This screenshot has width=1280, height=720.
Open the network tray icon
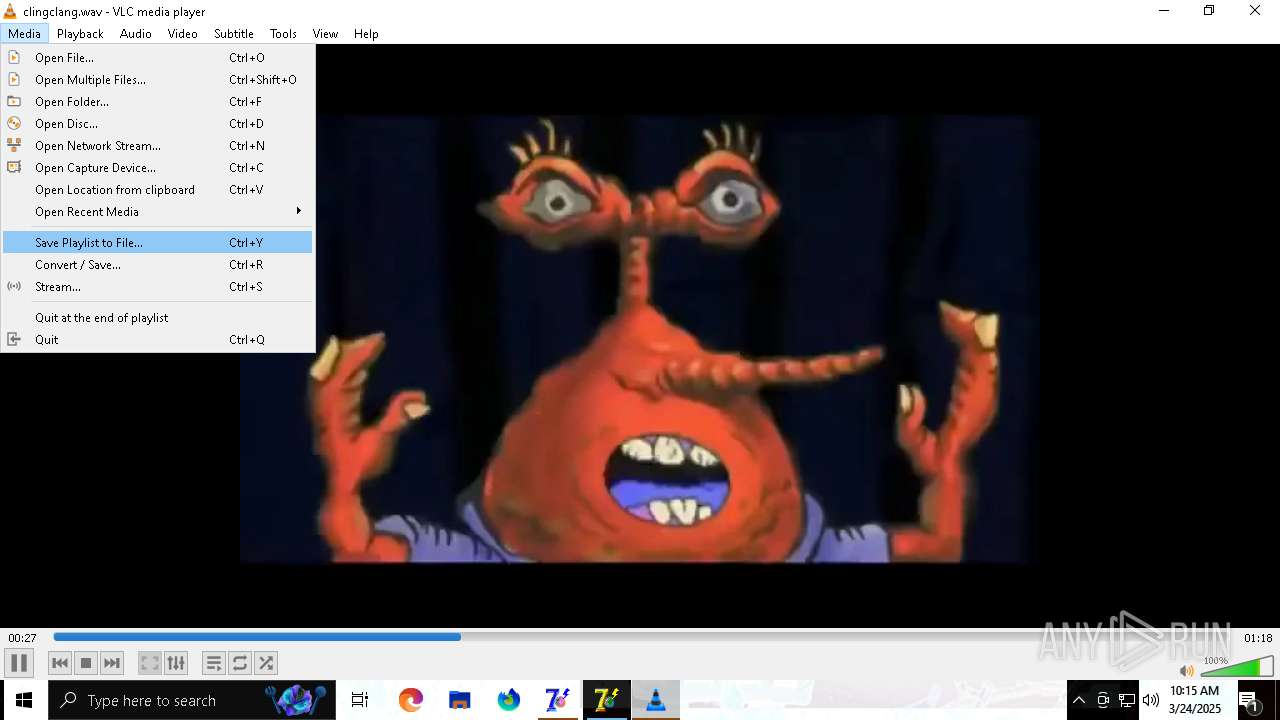pyautogui.click(x=1127, y=700)
